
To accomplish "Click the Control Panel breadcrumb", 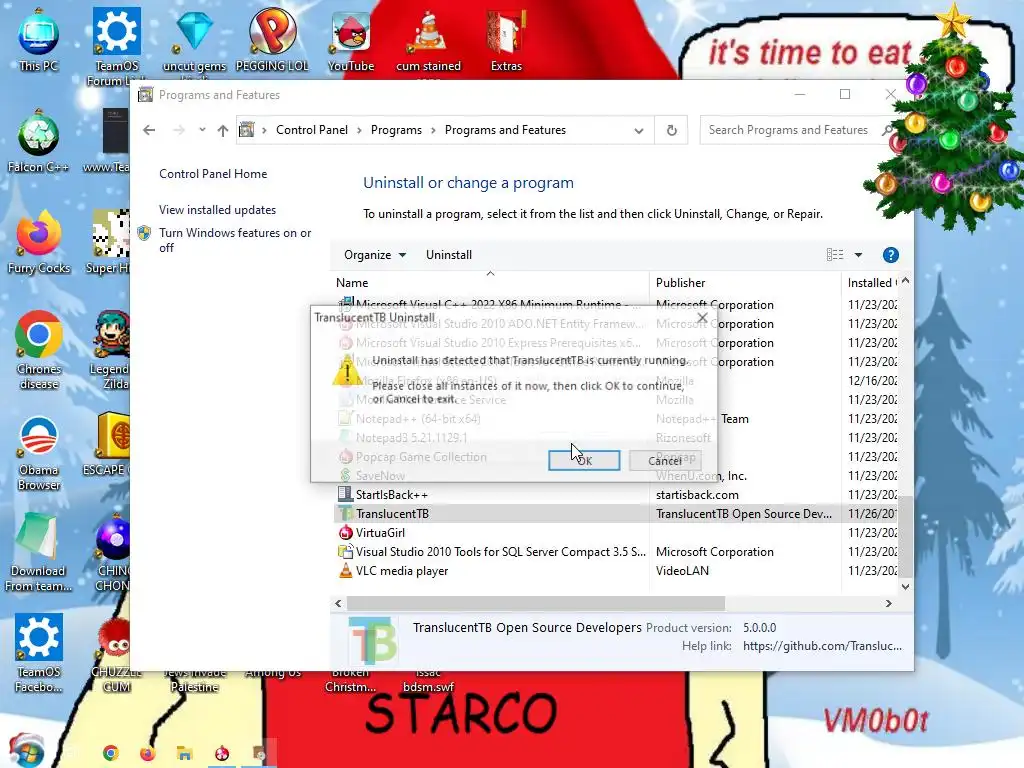I will coord(312,130).
